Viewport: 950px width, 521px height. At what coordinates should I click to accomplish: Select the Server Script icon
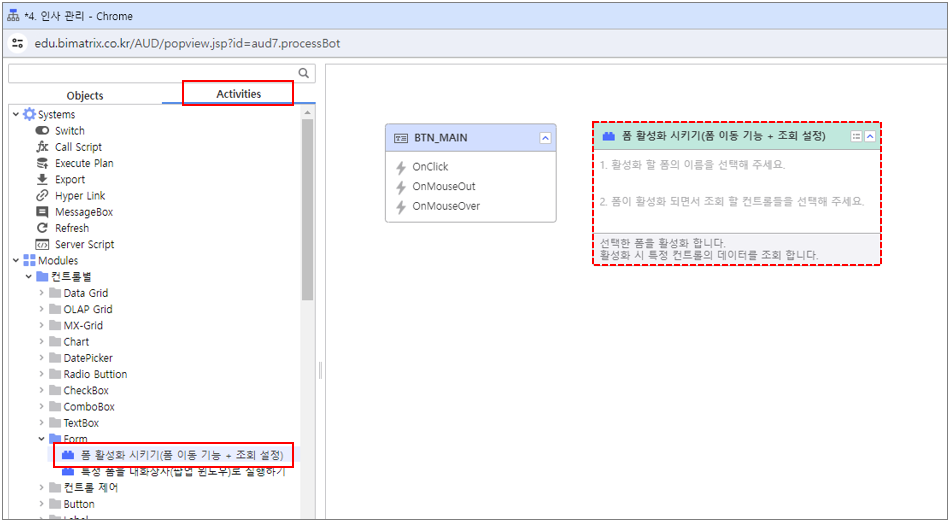coord(42,245)
